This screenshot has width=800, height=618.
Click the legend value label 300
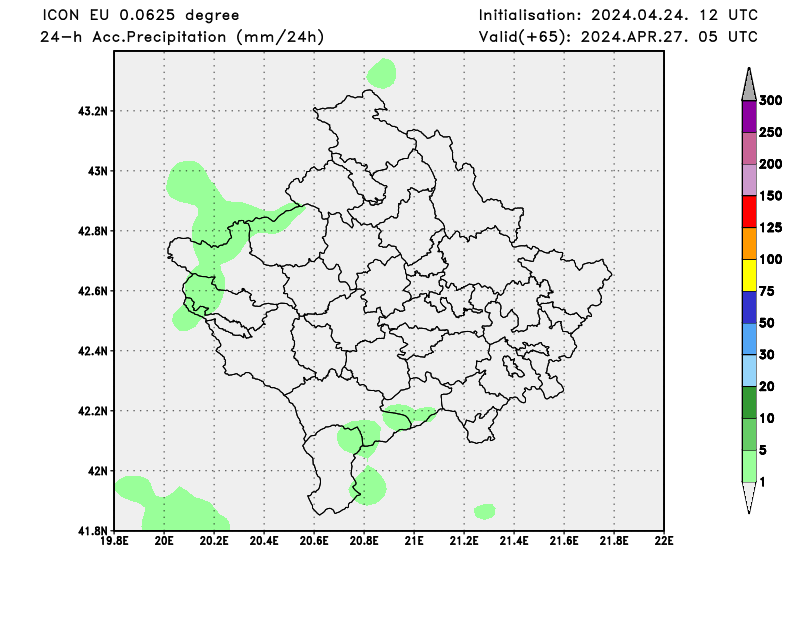[771, 101]
